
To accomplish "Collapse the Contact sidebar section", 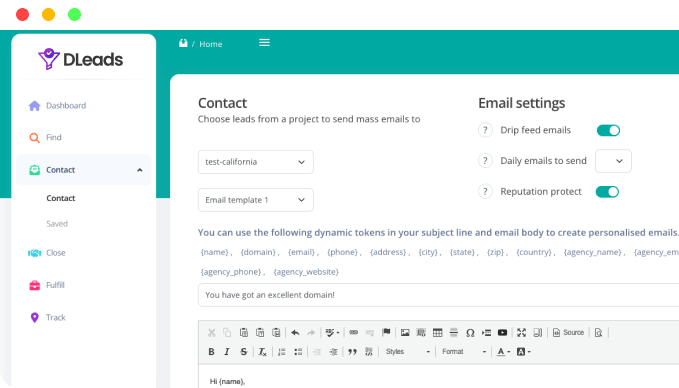I will [x=84, y=170].
